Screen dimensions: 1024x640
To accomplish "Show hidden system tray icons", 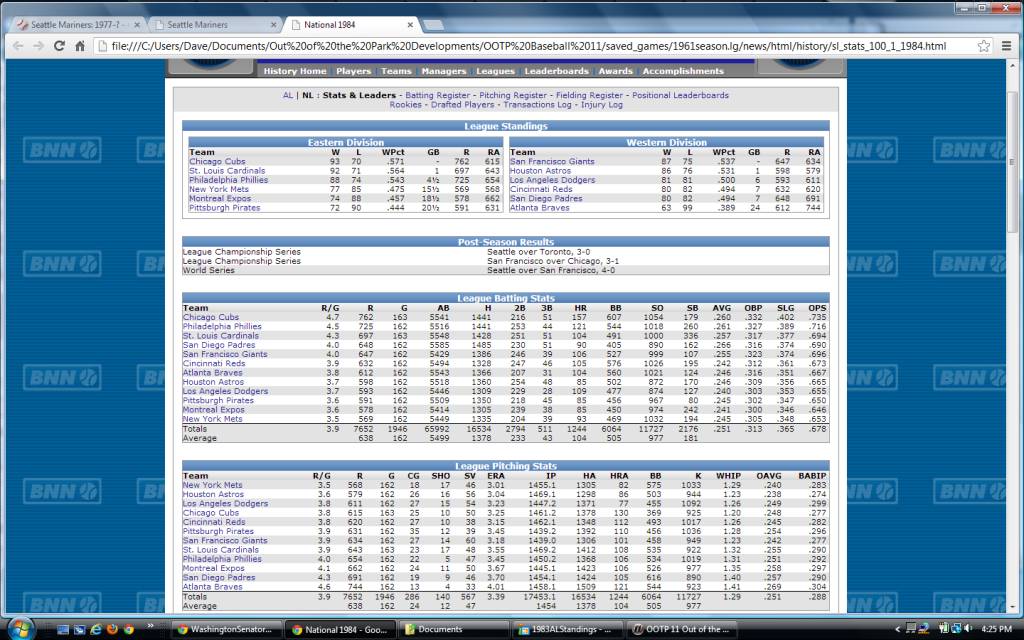I will (x=897, y=630).
